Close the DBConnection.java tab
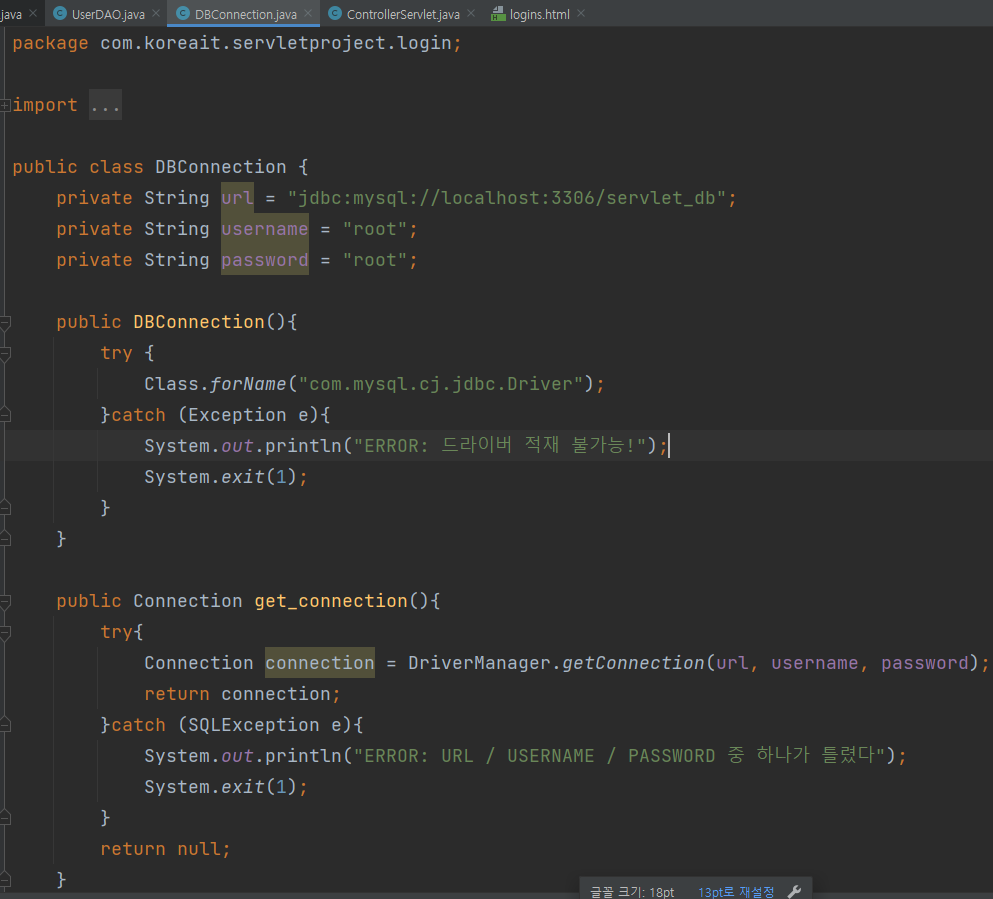Screen dimensions: 993x899 tap(308, 13)
